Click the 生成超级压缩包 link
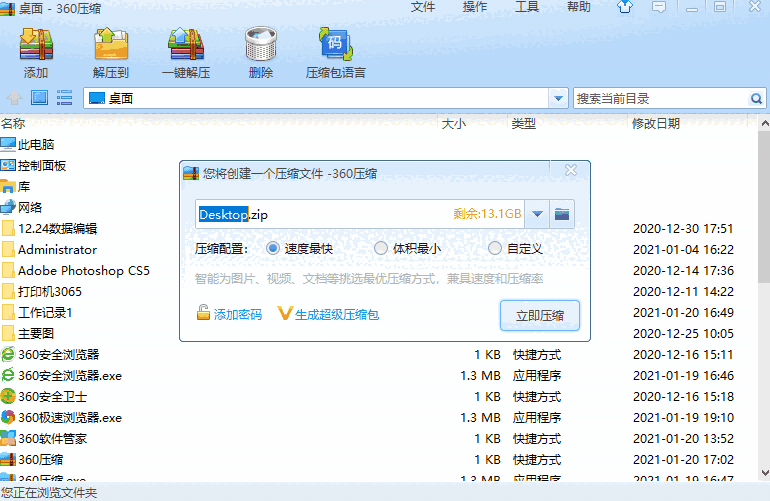770x501 pixels. point(337,314)
